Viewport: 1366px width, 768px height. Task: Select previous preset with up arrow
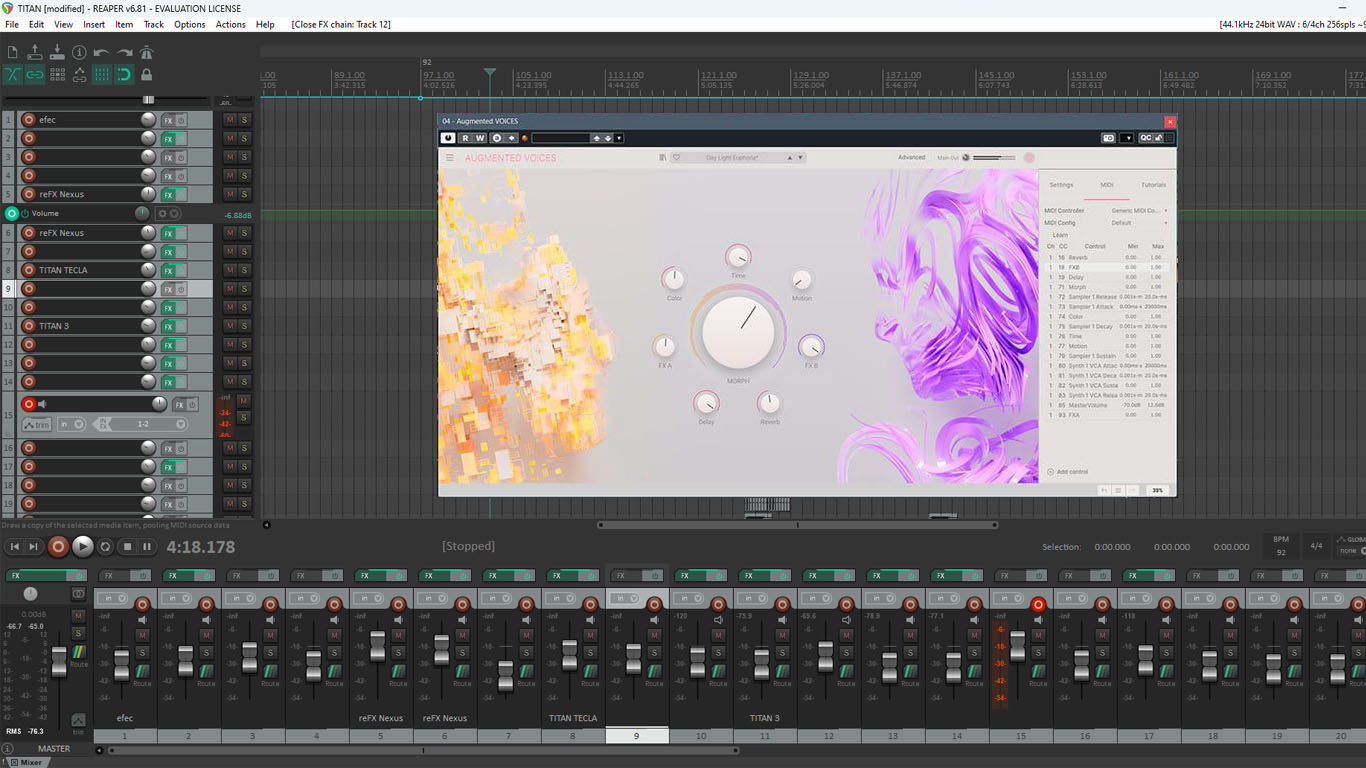point(789,157)
